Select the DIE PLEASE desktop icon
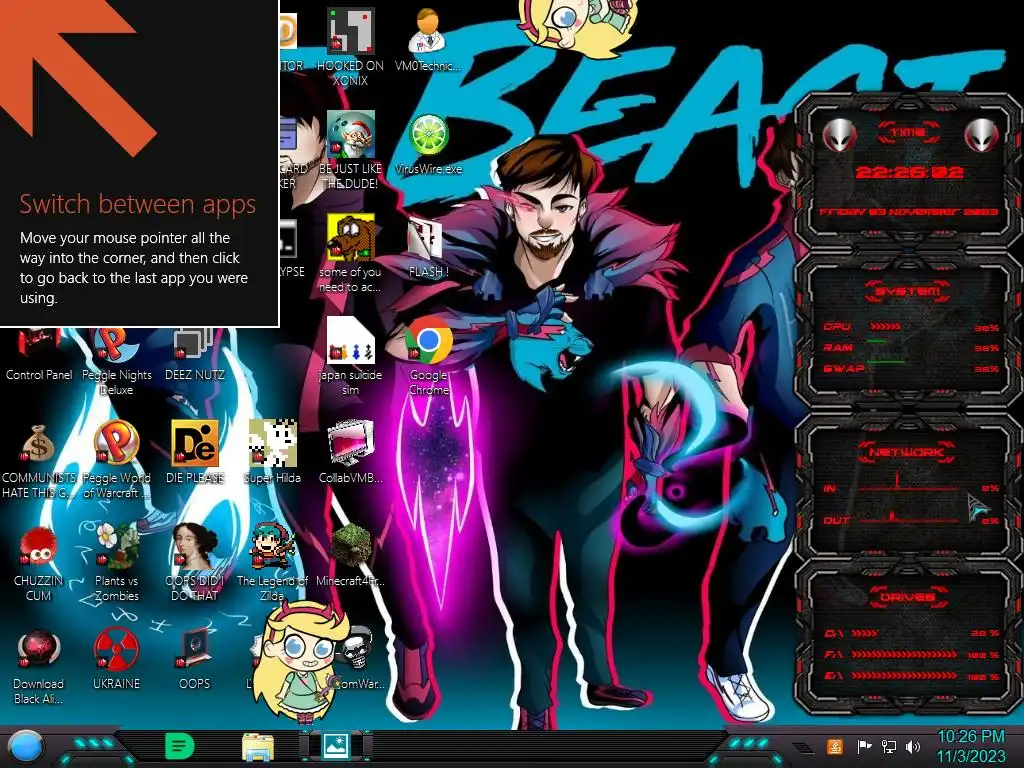 (195, 452)
